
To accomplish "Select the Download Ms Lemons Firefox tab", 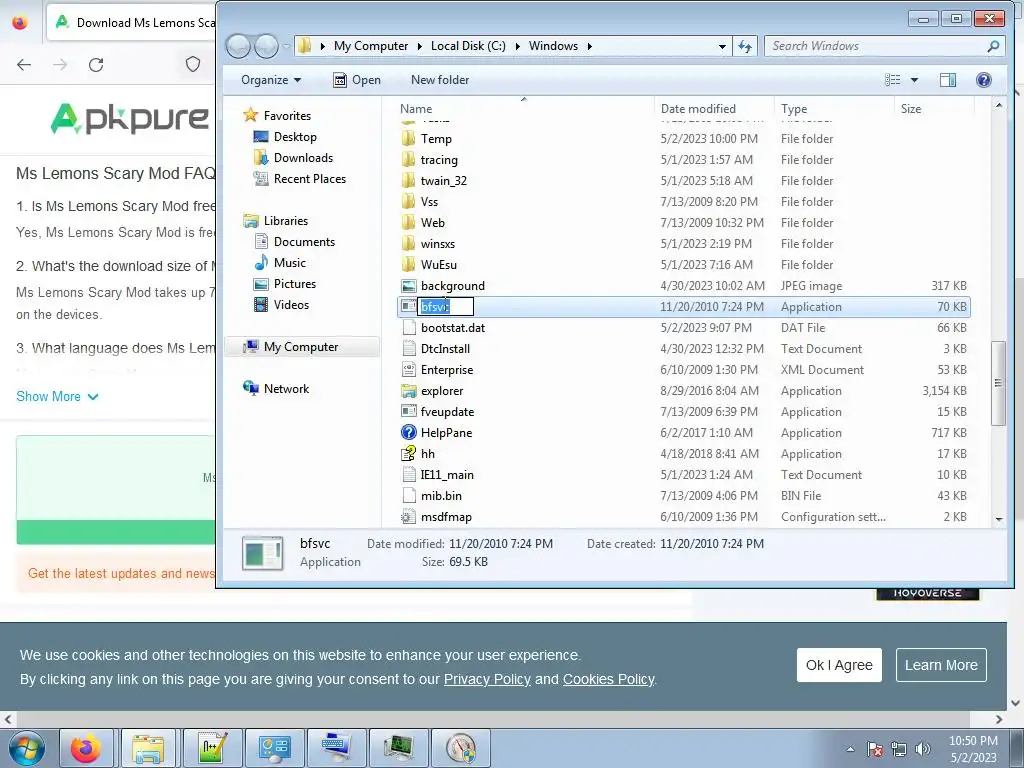I will click(x=133, y=22).
